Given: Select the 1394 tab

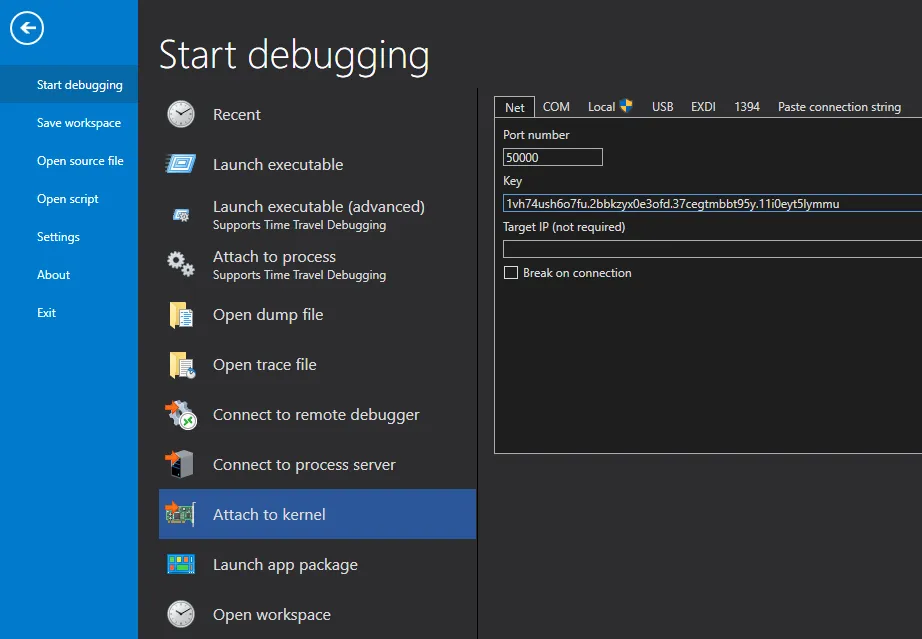Looking at the screenshot, I should click(x=747, y=106).
